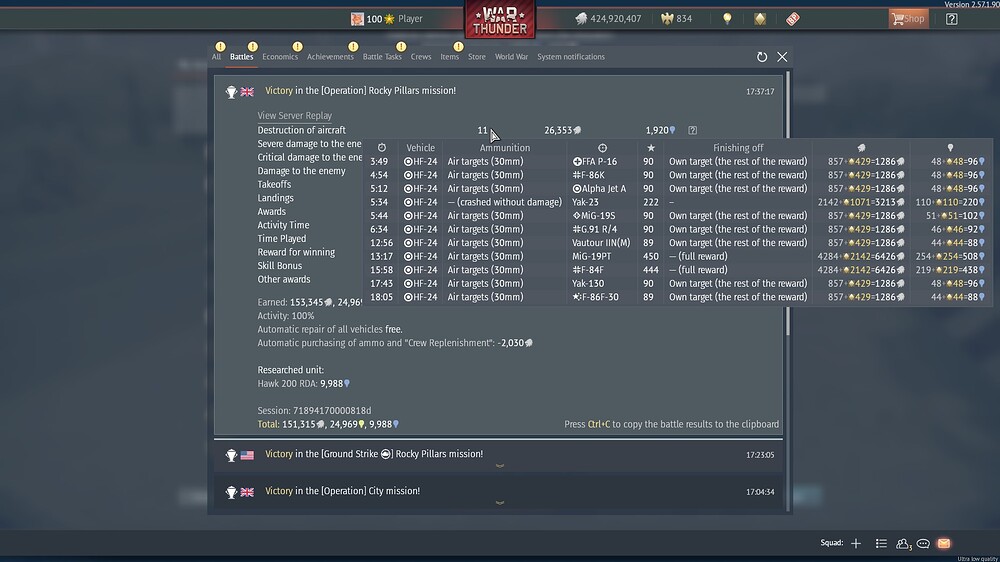
Task: Click the trophy icon of Rocky Pillars Operation victory
Action: (231, 92)
